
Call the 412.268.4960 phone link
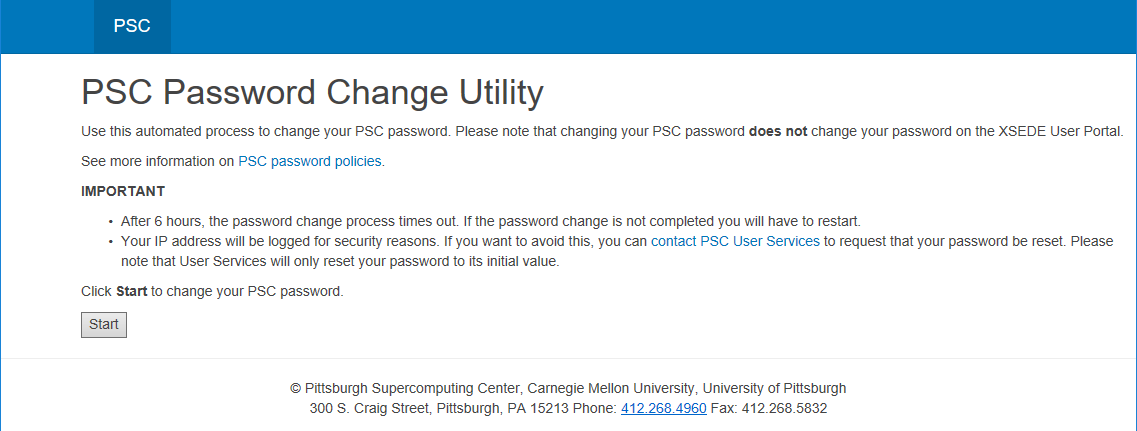click(663, 408)
